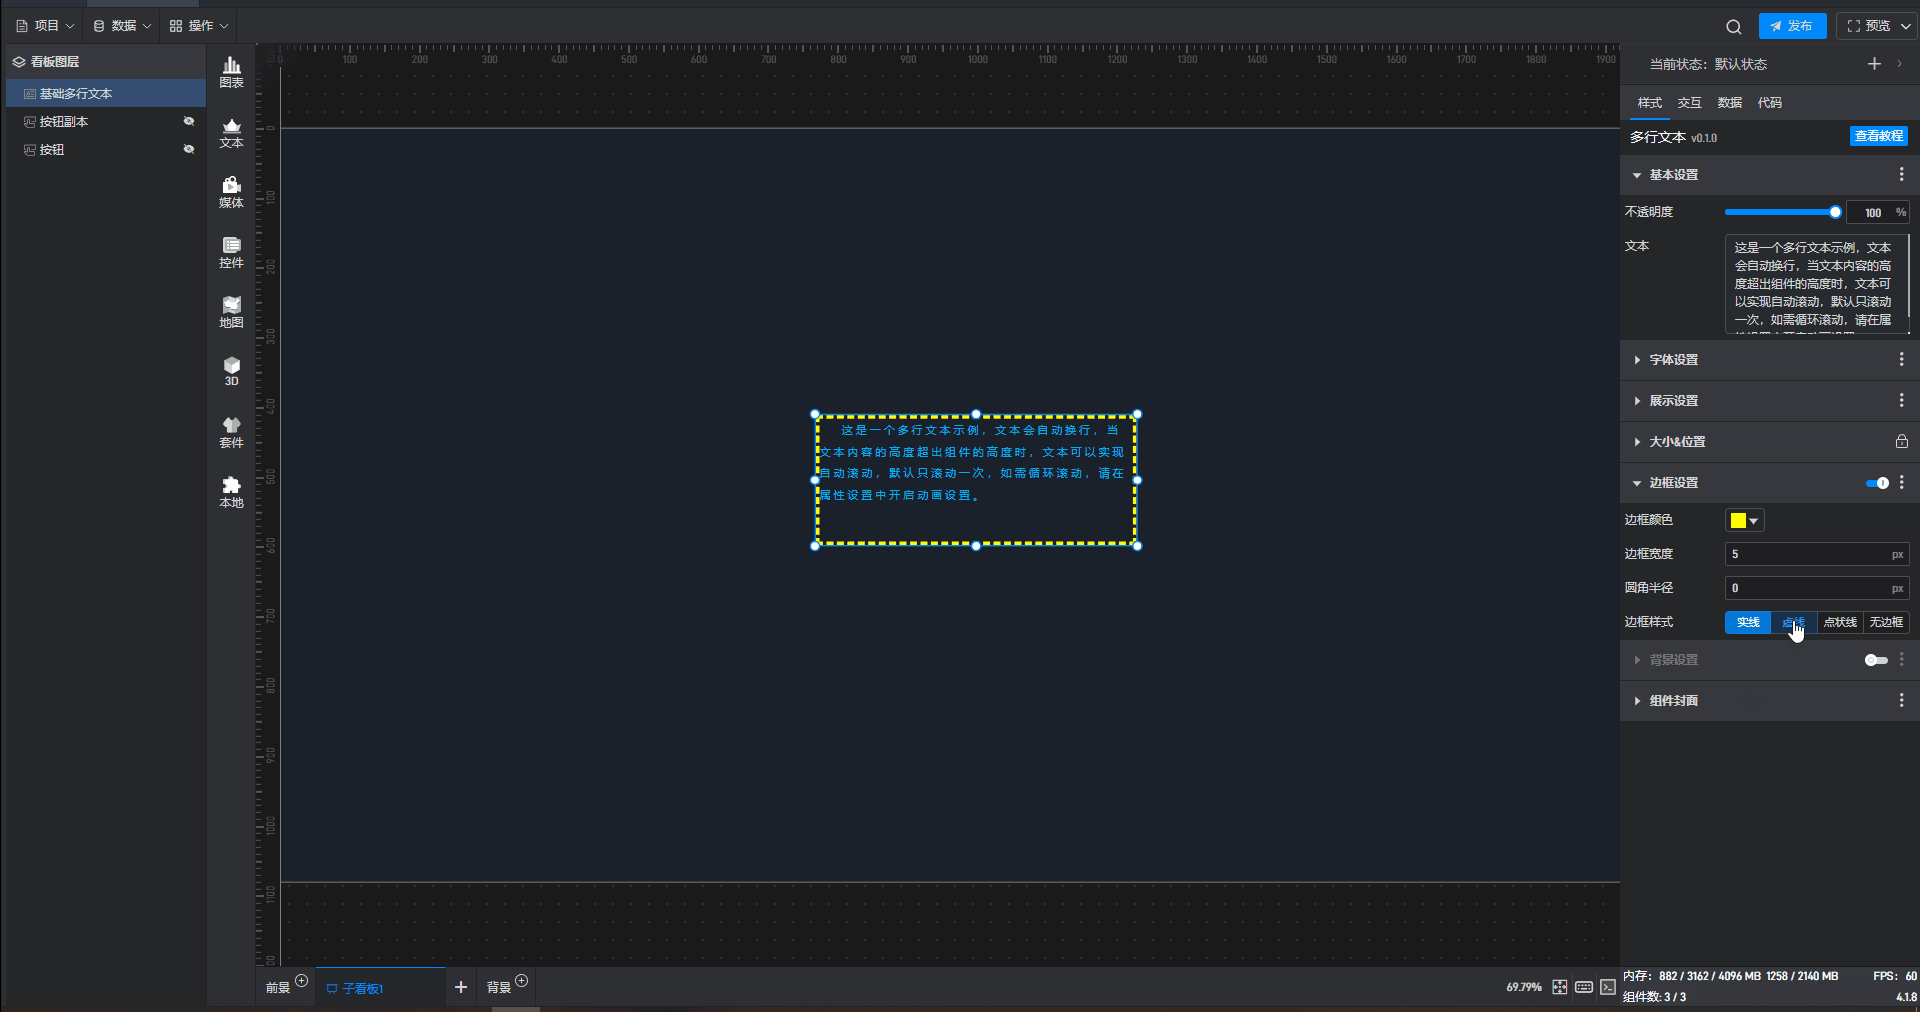
Task: Click the 套件 kit icon
Action: pyautogui.click(x=231, y=432)
